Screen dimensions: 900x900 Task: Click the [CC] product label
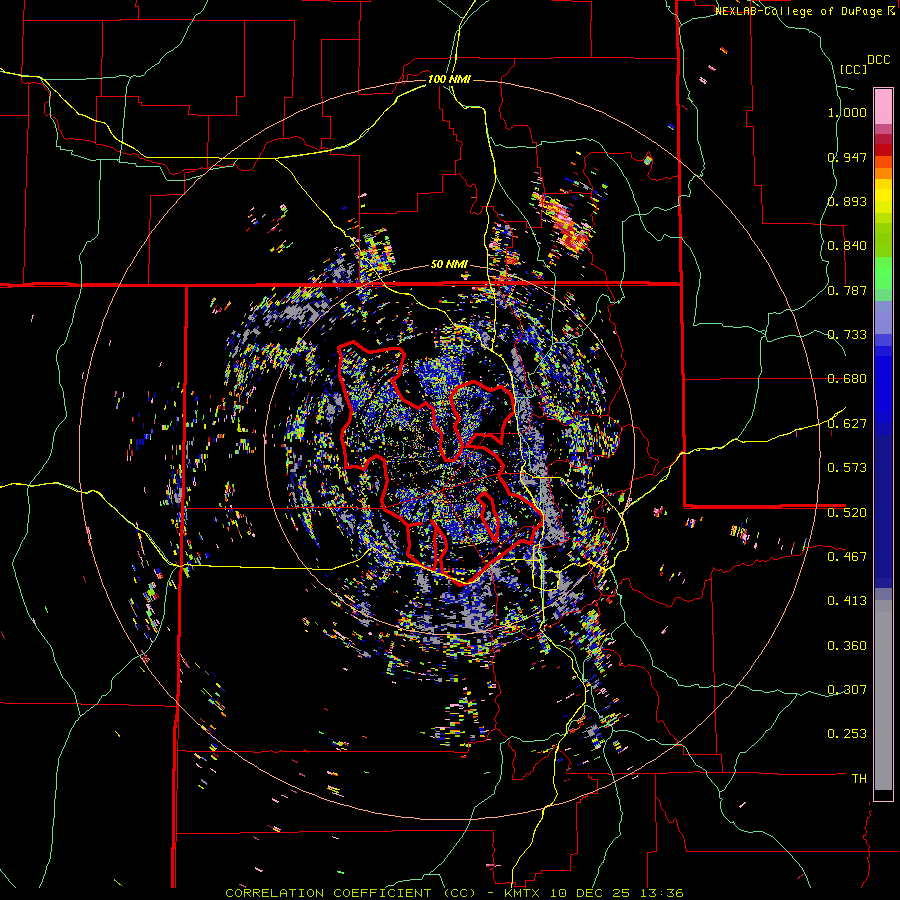point(854,69)
